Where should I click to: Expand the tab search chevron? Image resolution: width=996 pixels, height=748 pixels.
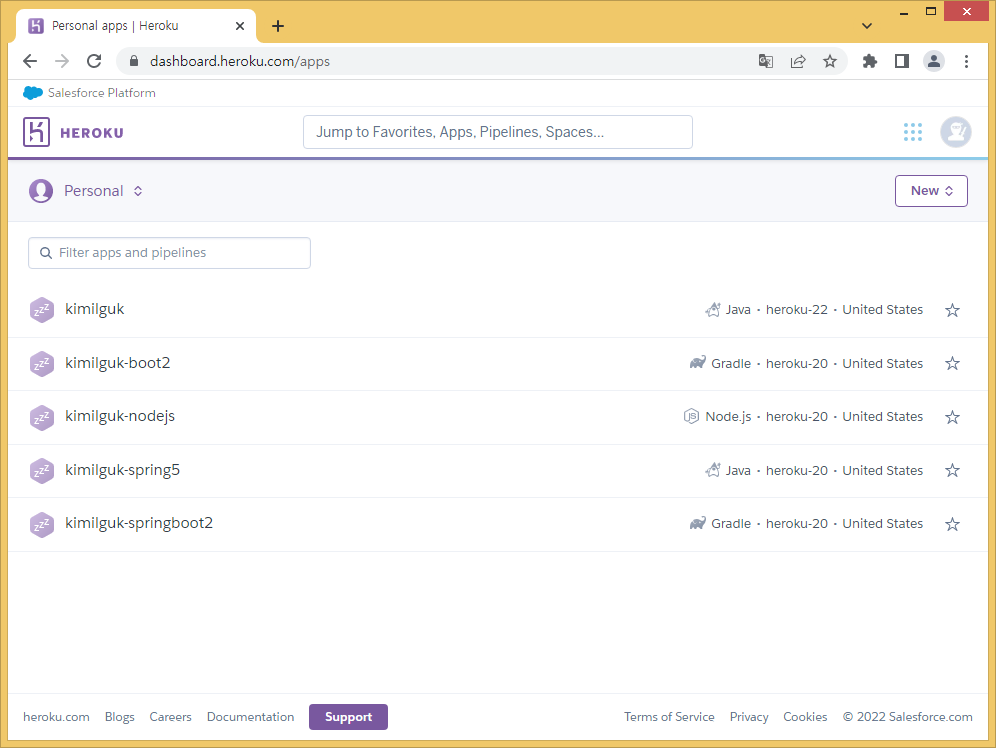point(866,26)
